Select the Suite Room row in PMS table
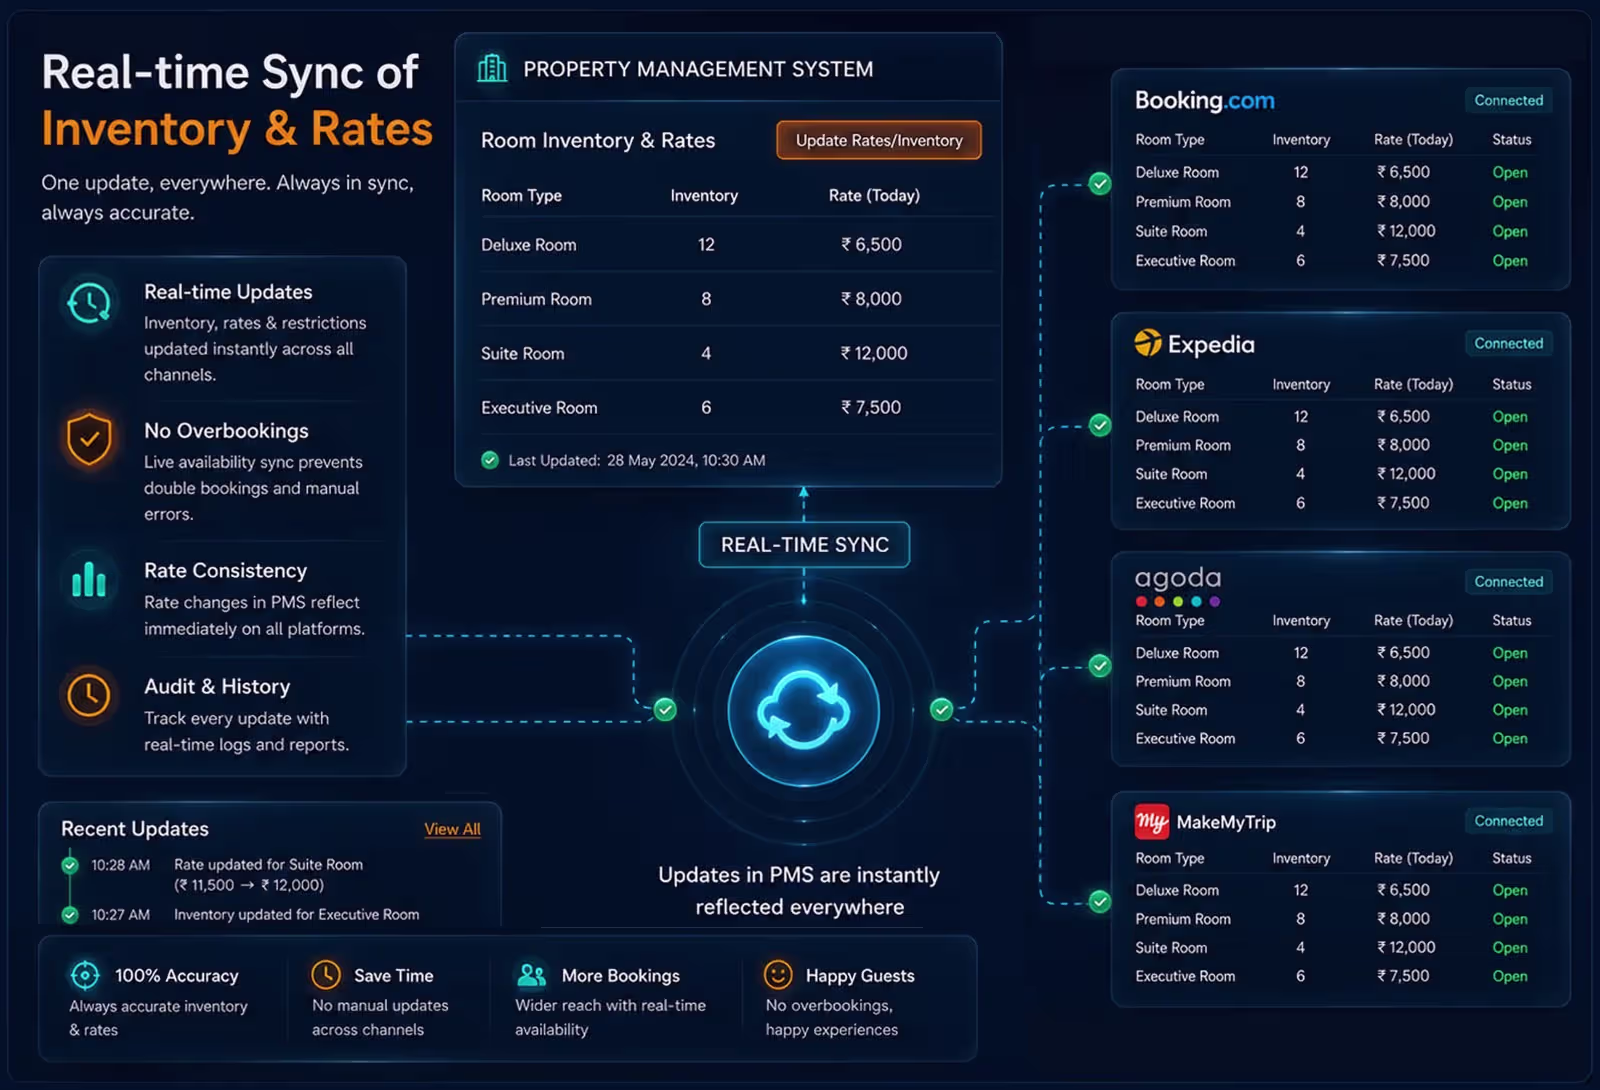Screen dimensions: 1600x1090 pos(736,353)
